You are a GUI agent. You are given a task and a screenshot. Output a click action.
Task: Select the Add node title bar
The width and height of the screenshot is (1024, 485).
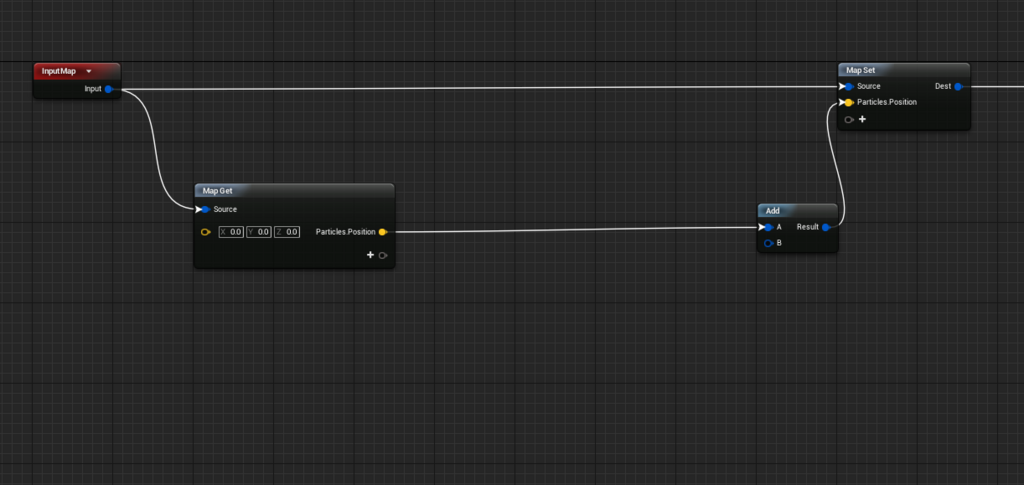(797, 210)
